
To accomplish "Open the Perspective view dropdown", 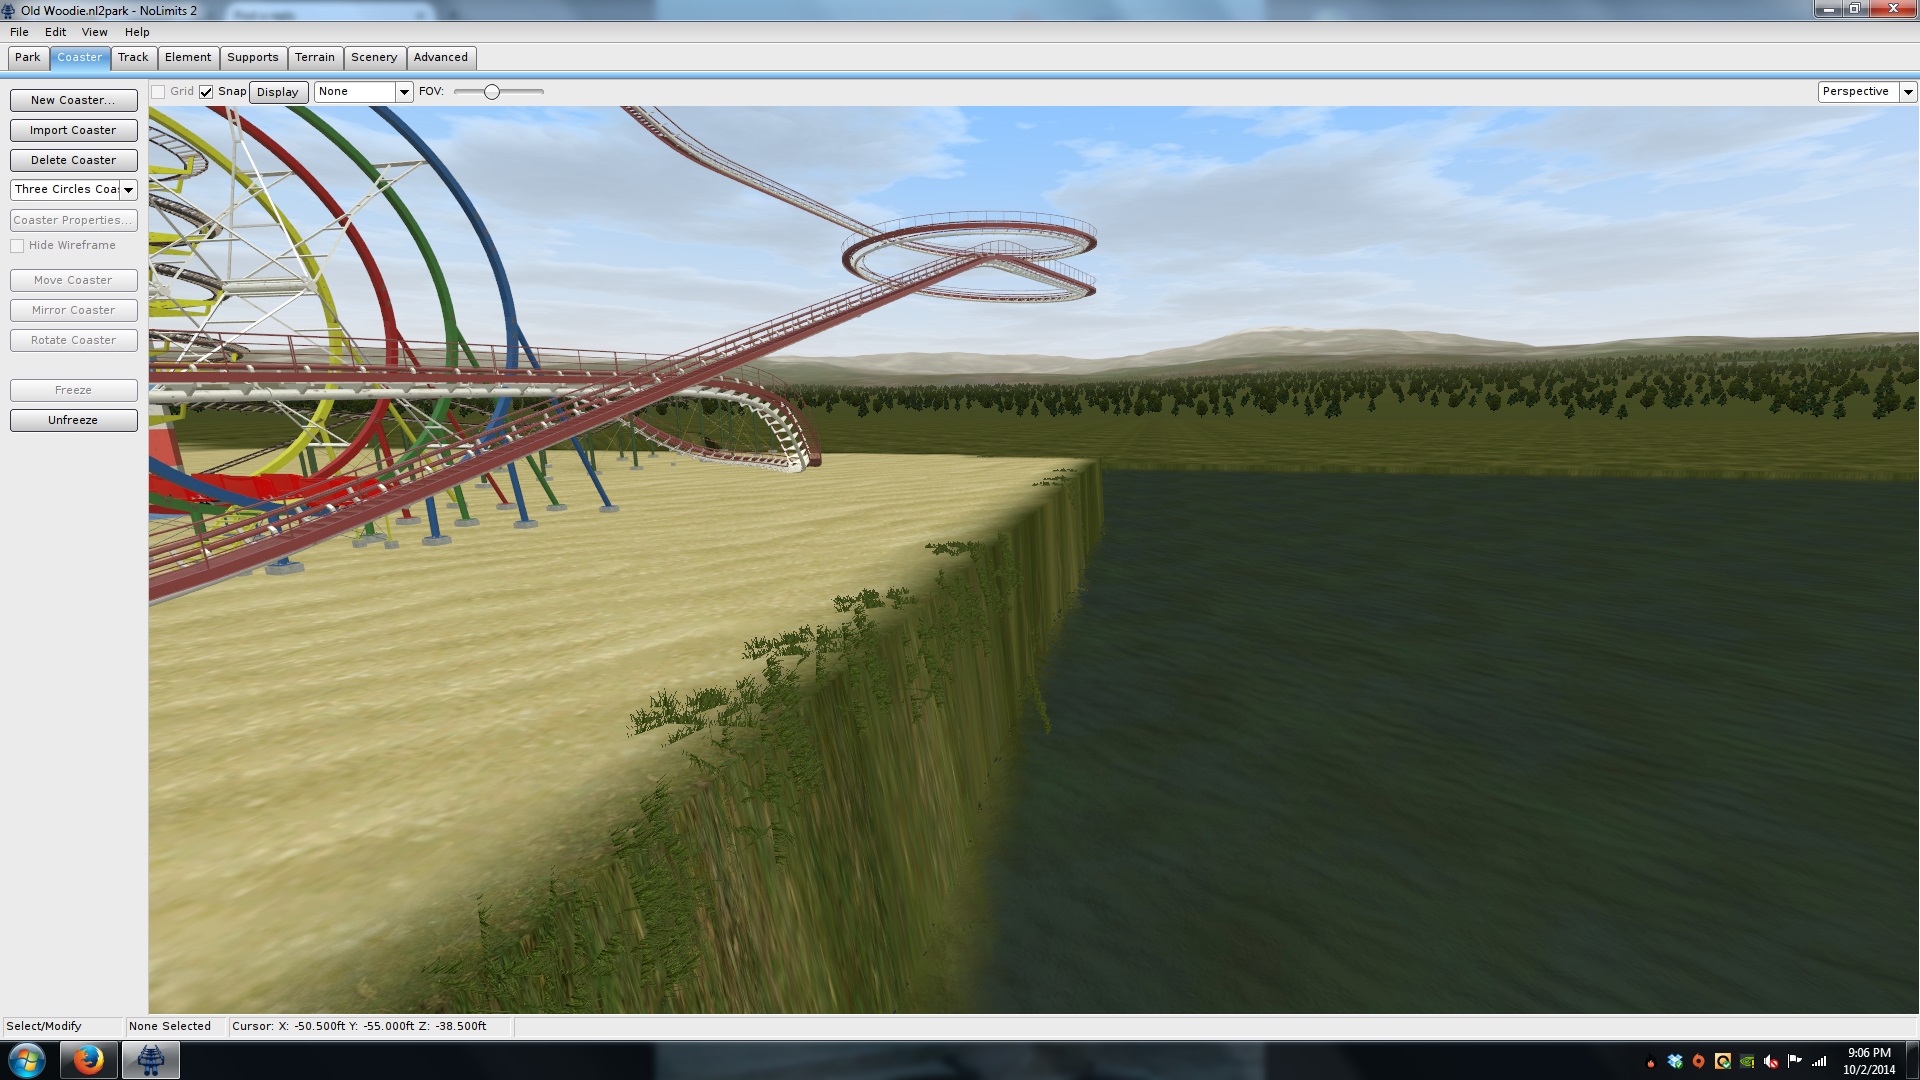I will [x=1907, y=92].
